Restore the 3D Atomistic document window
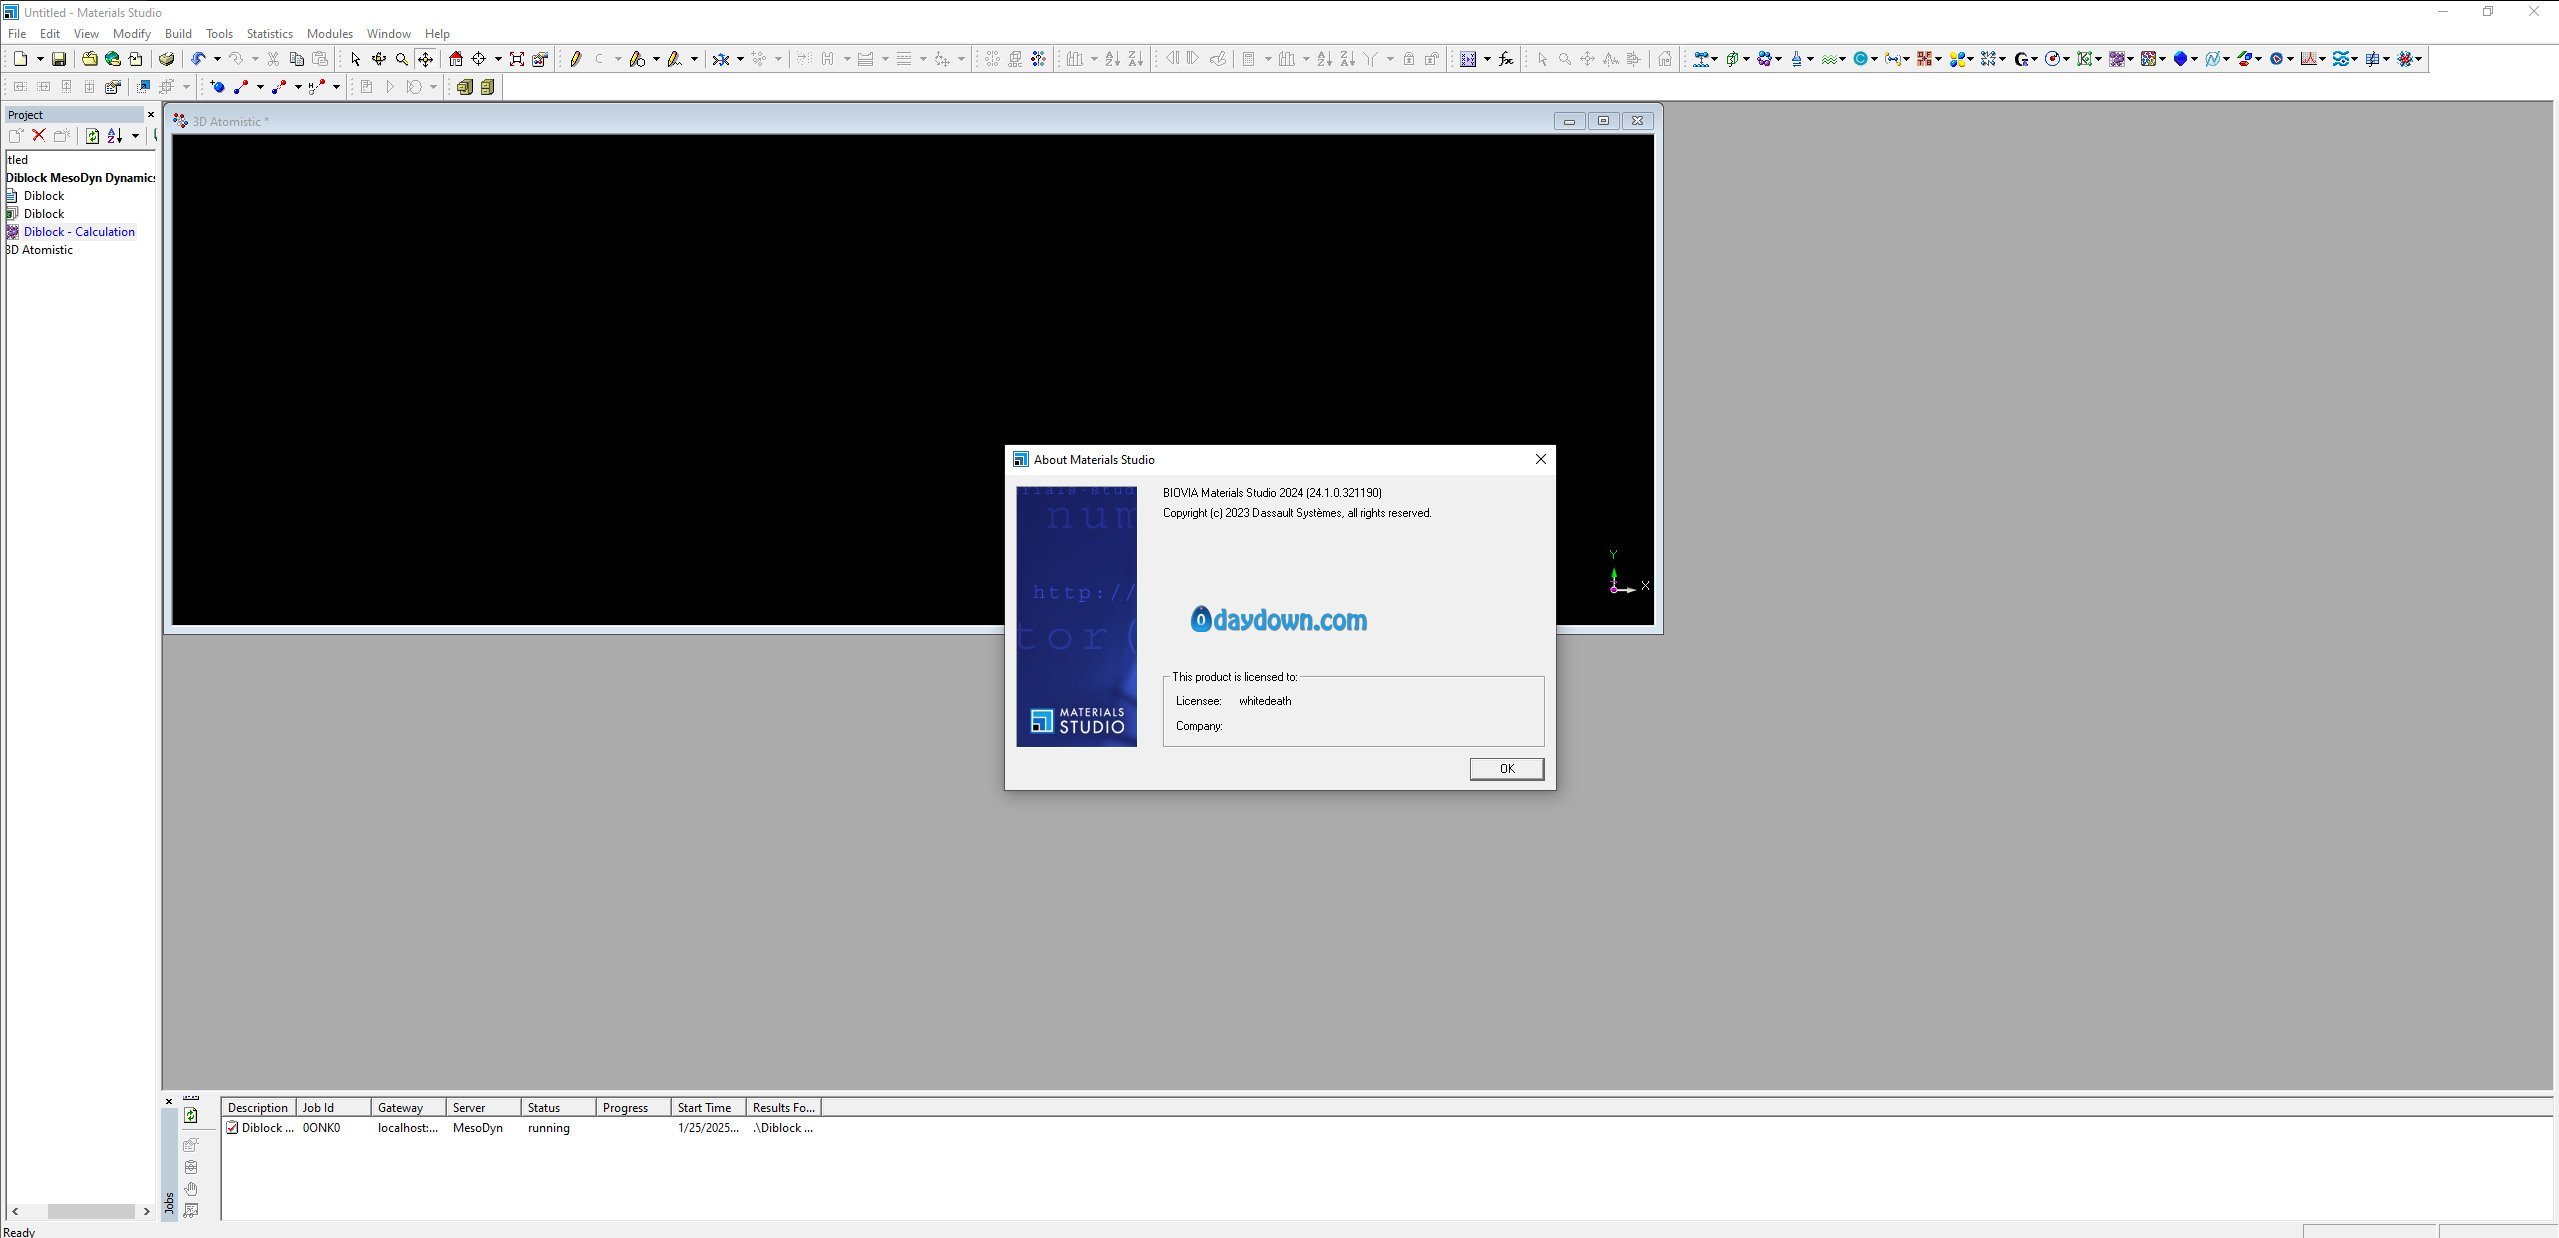The height and width of the screenshot is (1238, 2559). click(x=1603, y=121)
